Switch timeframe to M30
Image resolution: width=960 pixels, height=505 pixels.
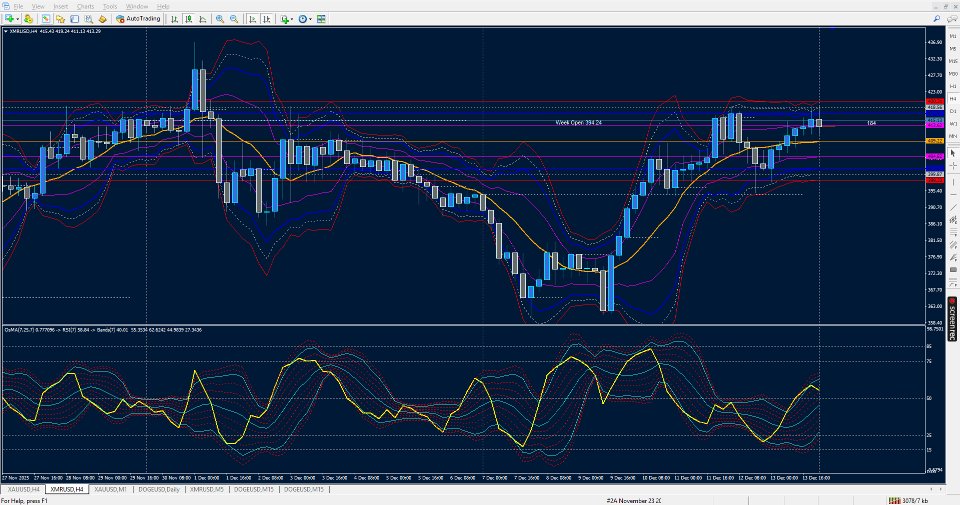click(x=953, y=73)
